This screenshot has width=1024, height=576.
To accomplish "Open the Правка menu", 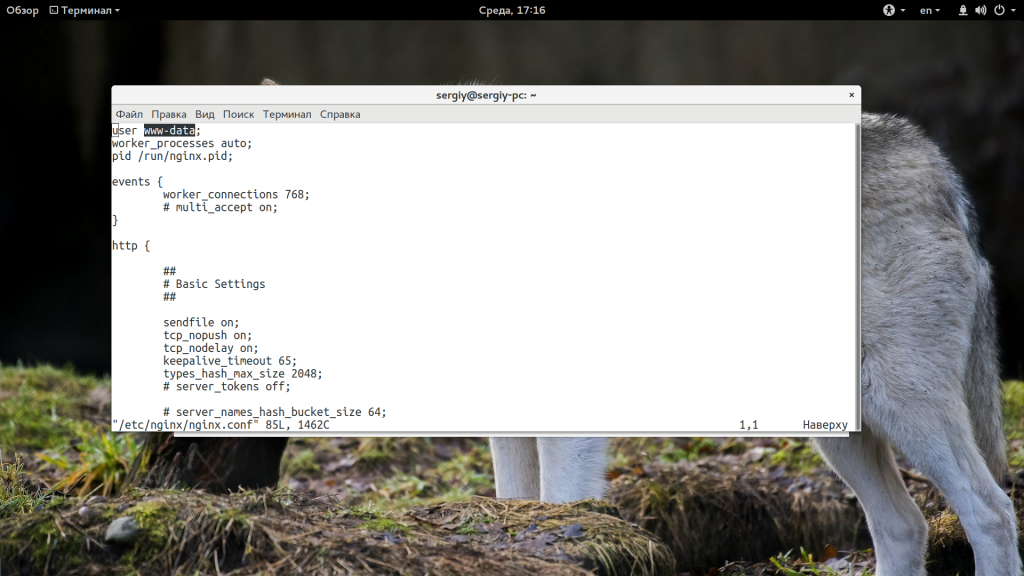I will [169, 114].
